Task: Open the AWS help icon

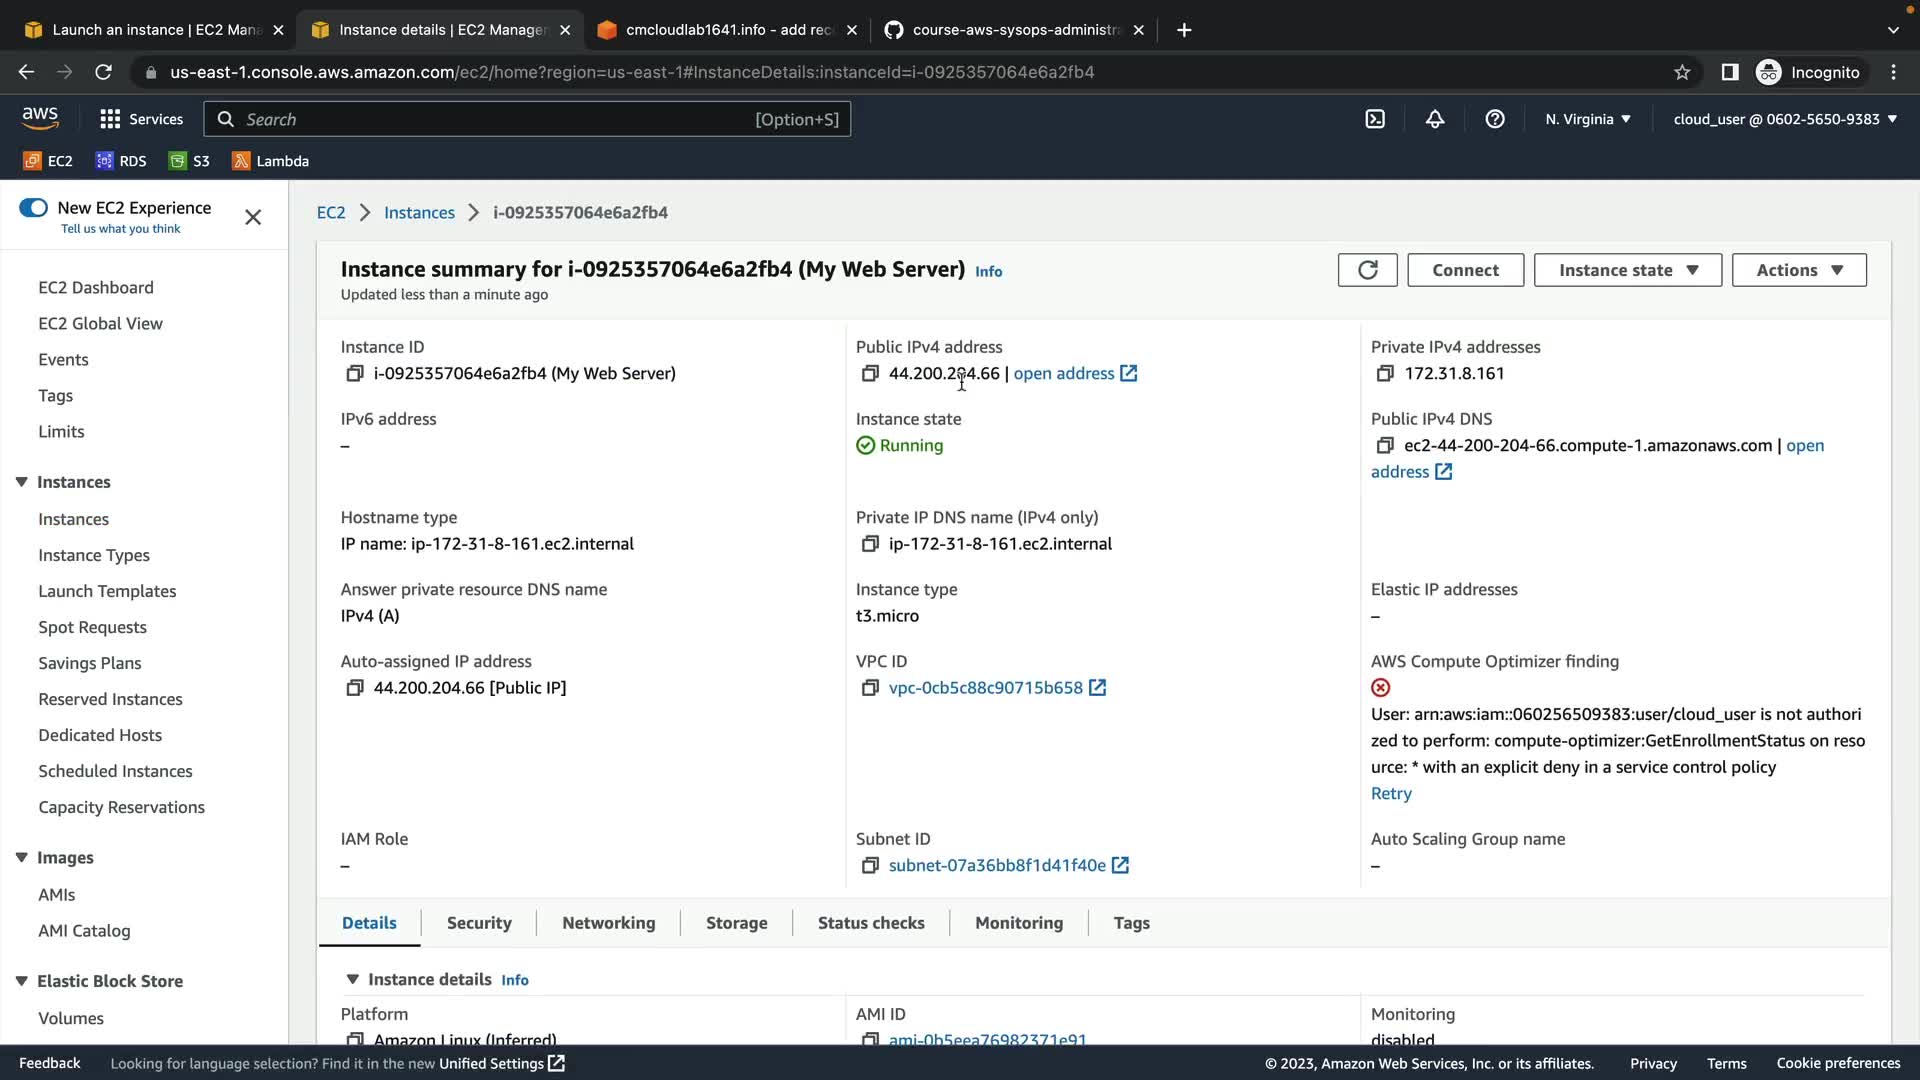Action: pyautogui.click(x=1495, y=119)
